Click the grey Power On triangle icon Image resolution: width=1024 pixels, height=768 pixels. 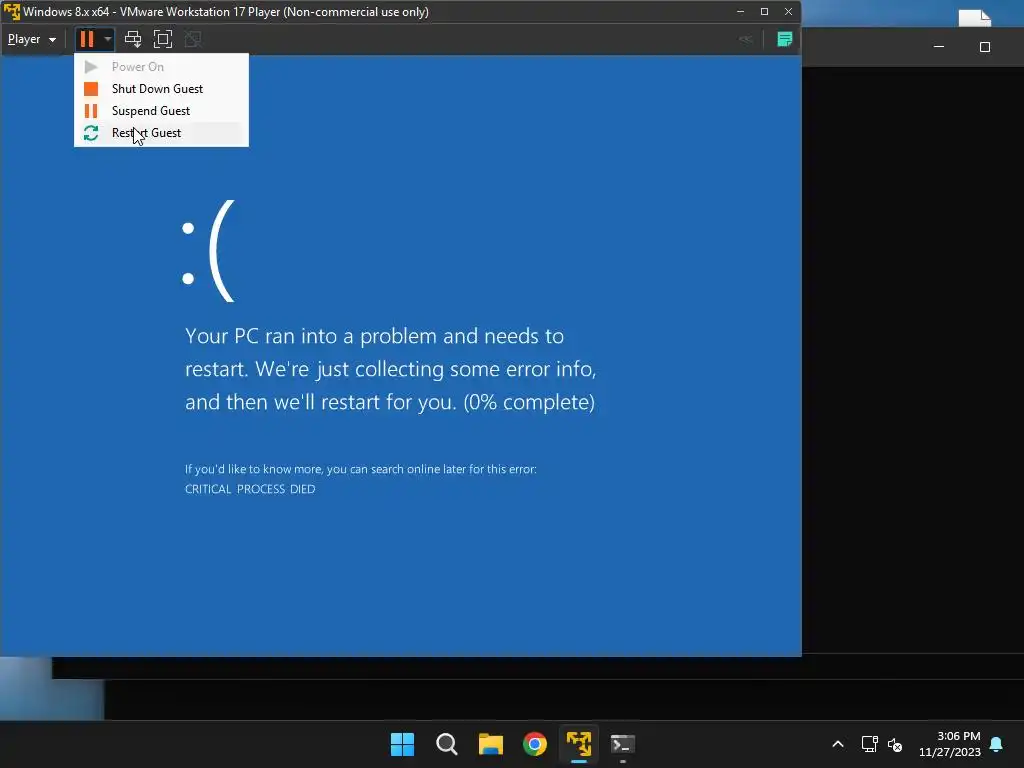point(91,67)
